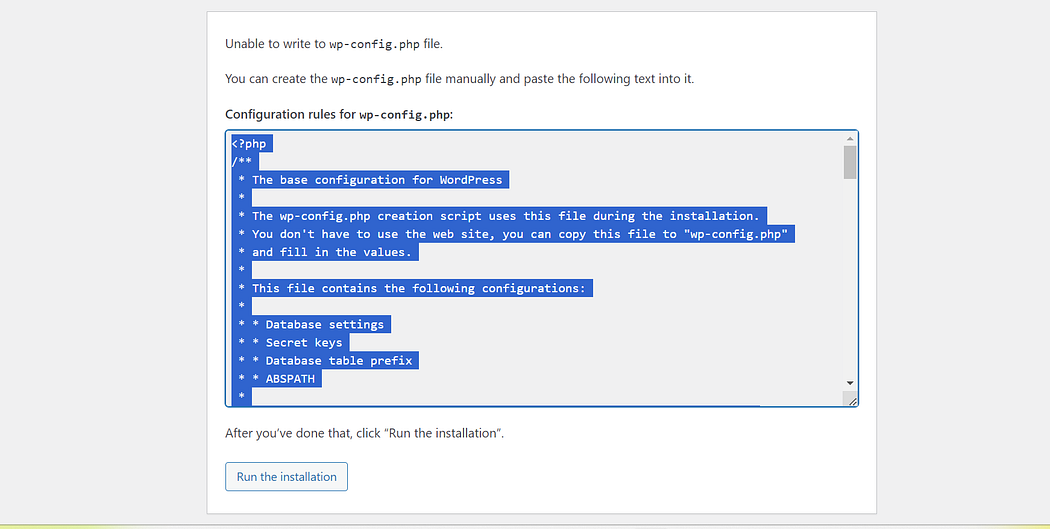Click the '* Secret keys' line
The width and height of the screenshot is (1050, 529).
[x=290, y=342]
